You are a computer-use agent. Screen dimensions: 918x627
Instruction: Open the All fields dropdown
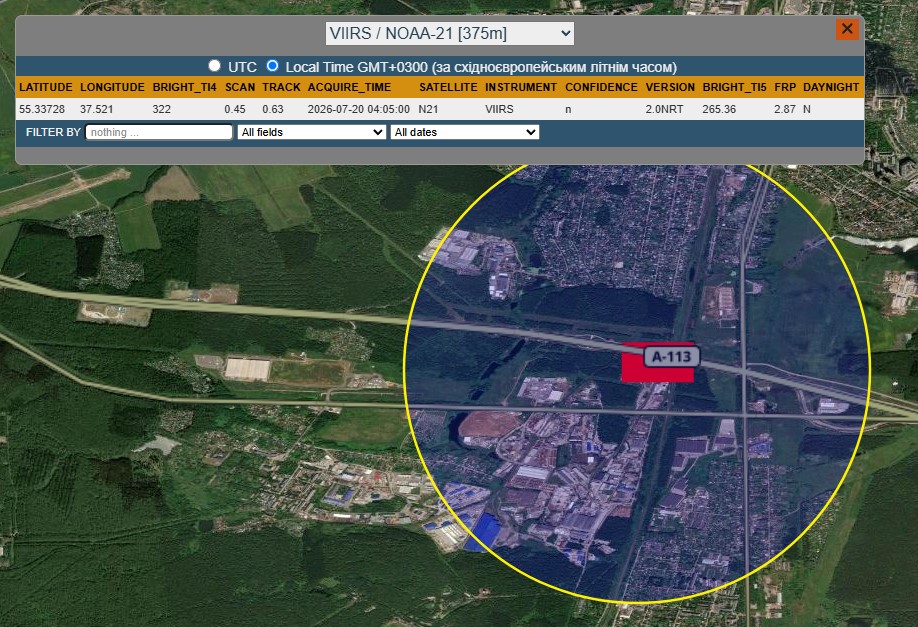[311, 132]
